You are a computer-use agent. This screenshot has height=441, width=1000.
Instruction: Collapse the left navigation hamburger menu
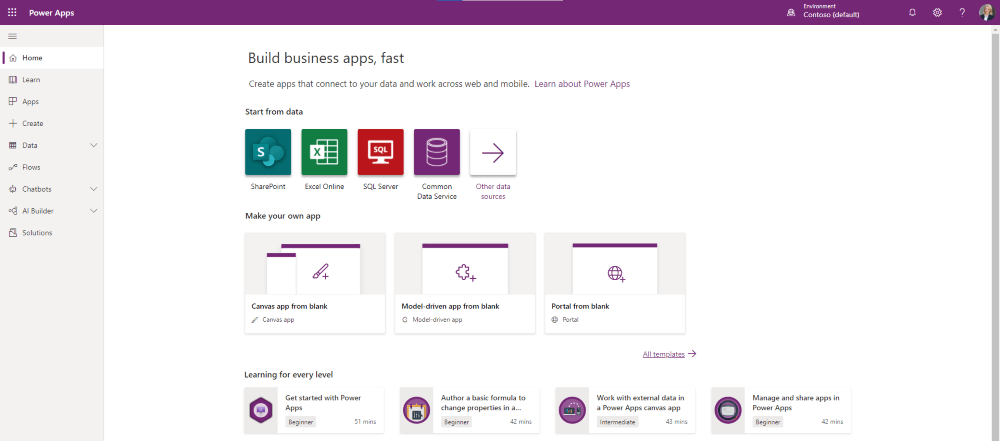tap(12, 36)
